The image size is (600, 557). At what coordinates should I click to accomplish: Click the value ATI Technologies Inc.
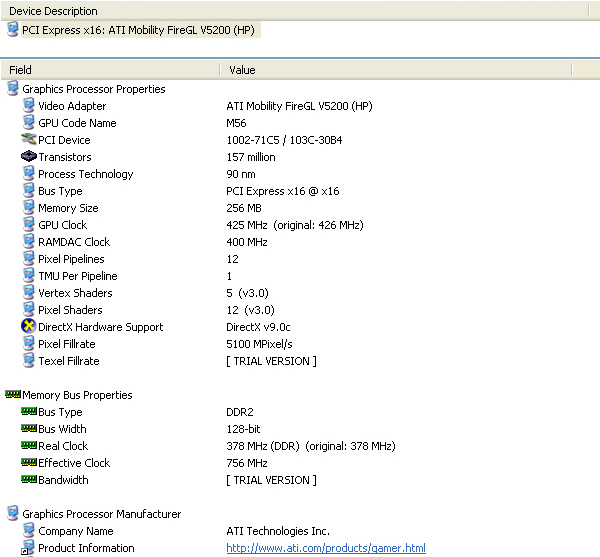pyautogui.click(x=278, y=531)
